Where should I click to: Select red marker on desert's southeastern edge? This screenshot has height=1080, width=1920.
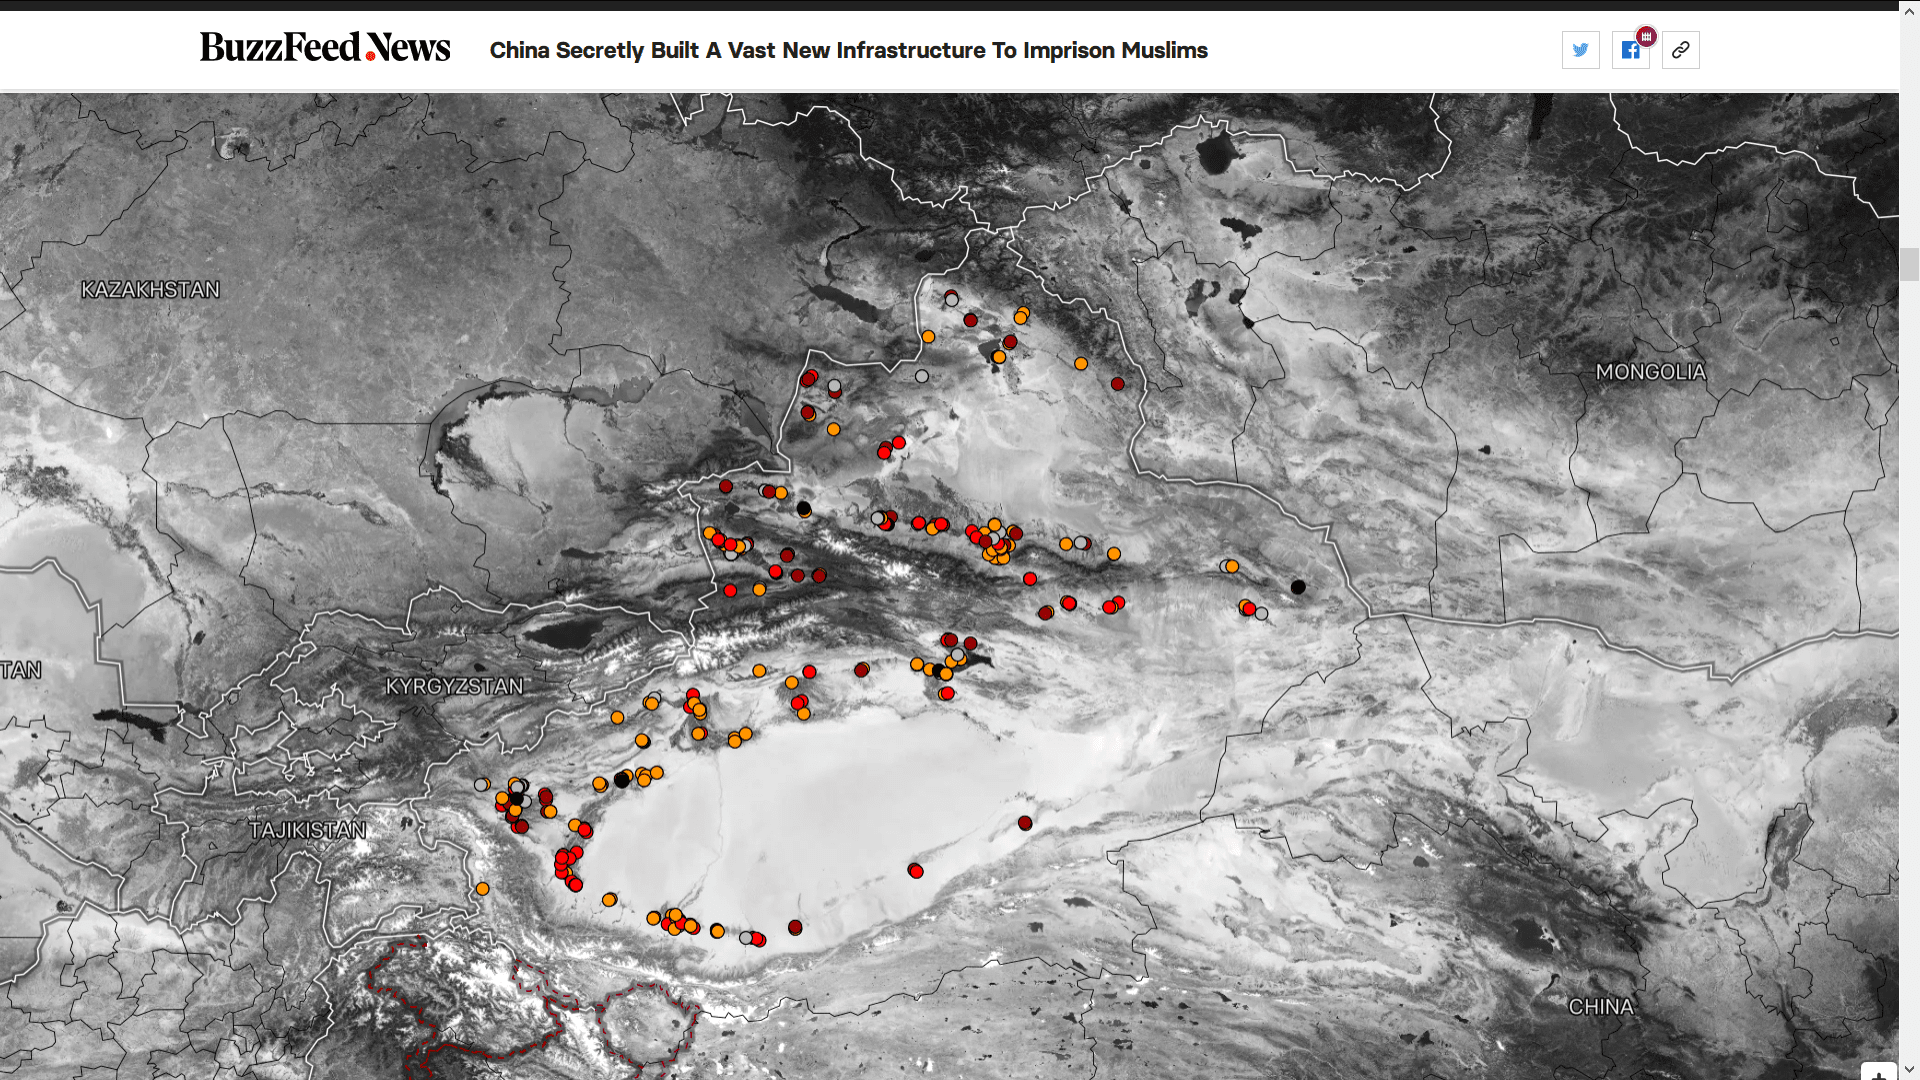(x=916, y=871)
